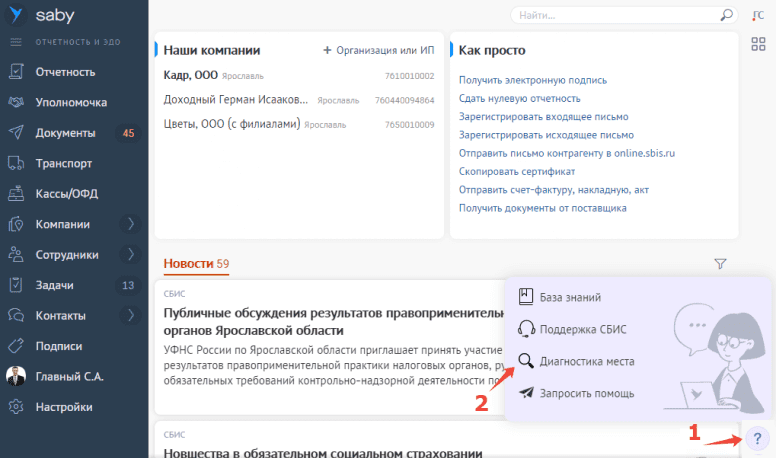Viewport: 776px width, 458px height.
Task: Click the magnifier icon in the search box
Action: (x=726, y=15)
